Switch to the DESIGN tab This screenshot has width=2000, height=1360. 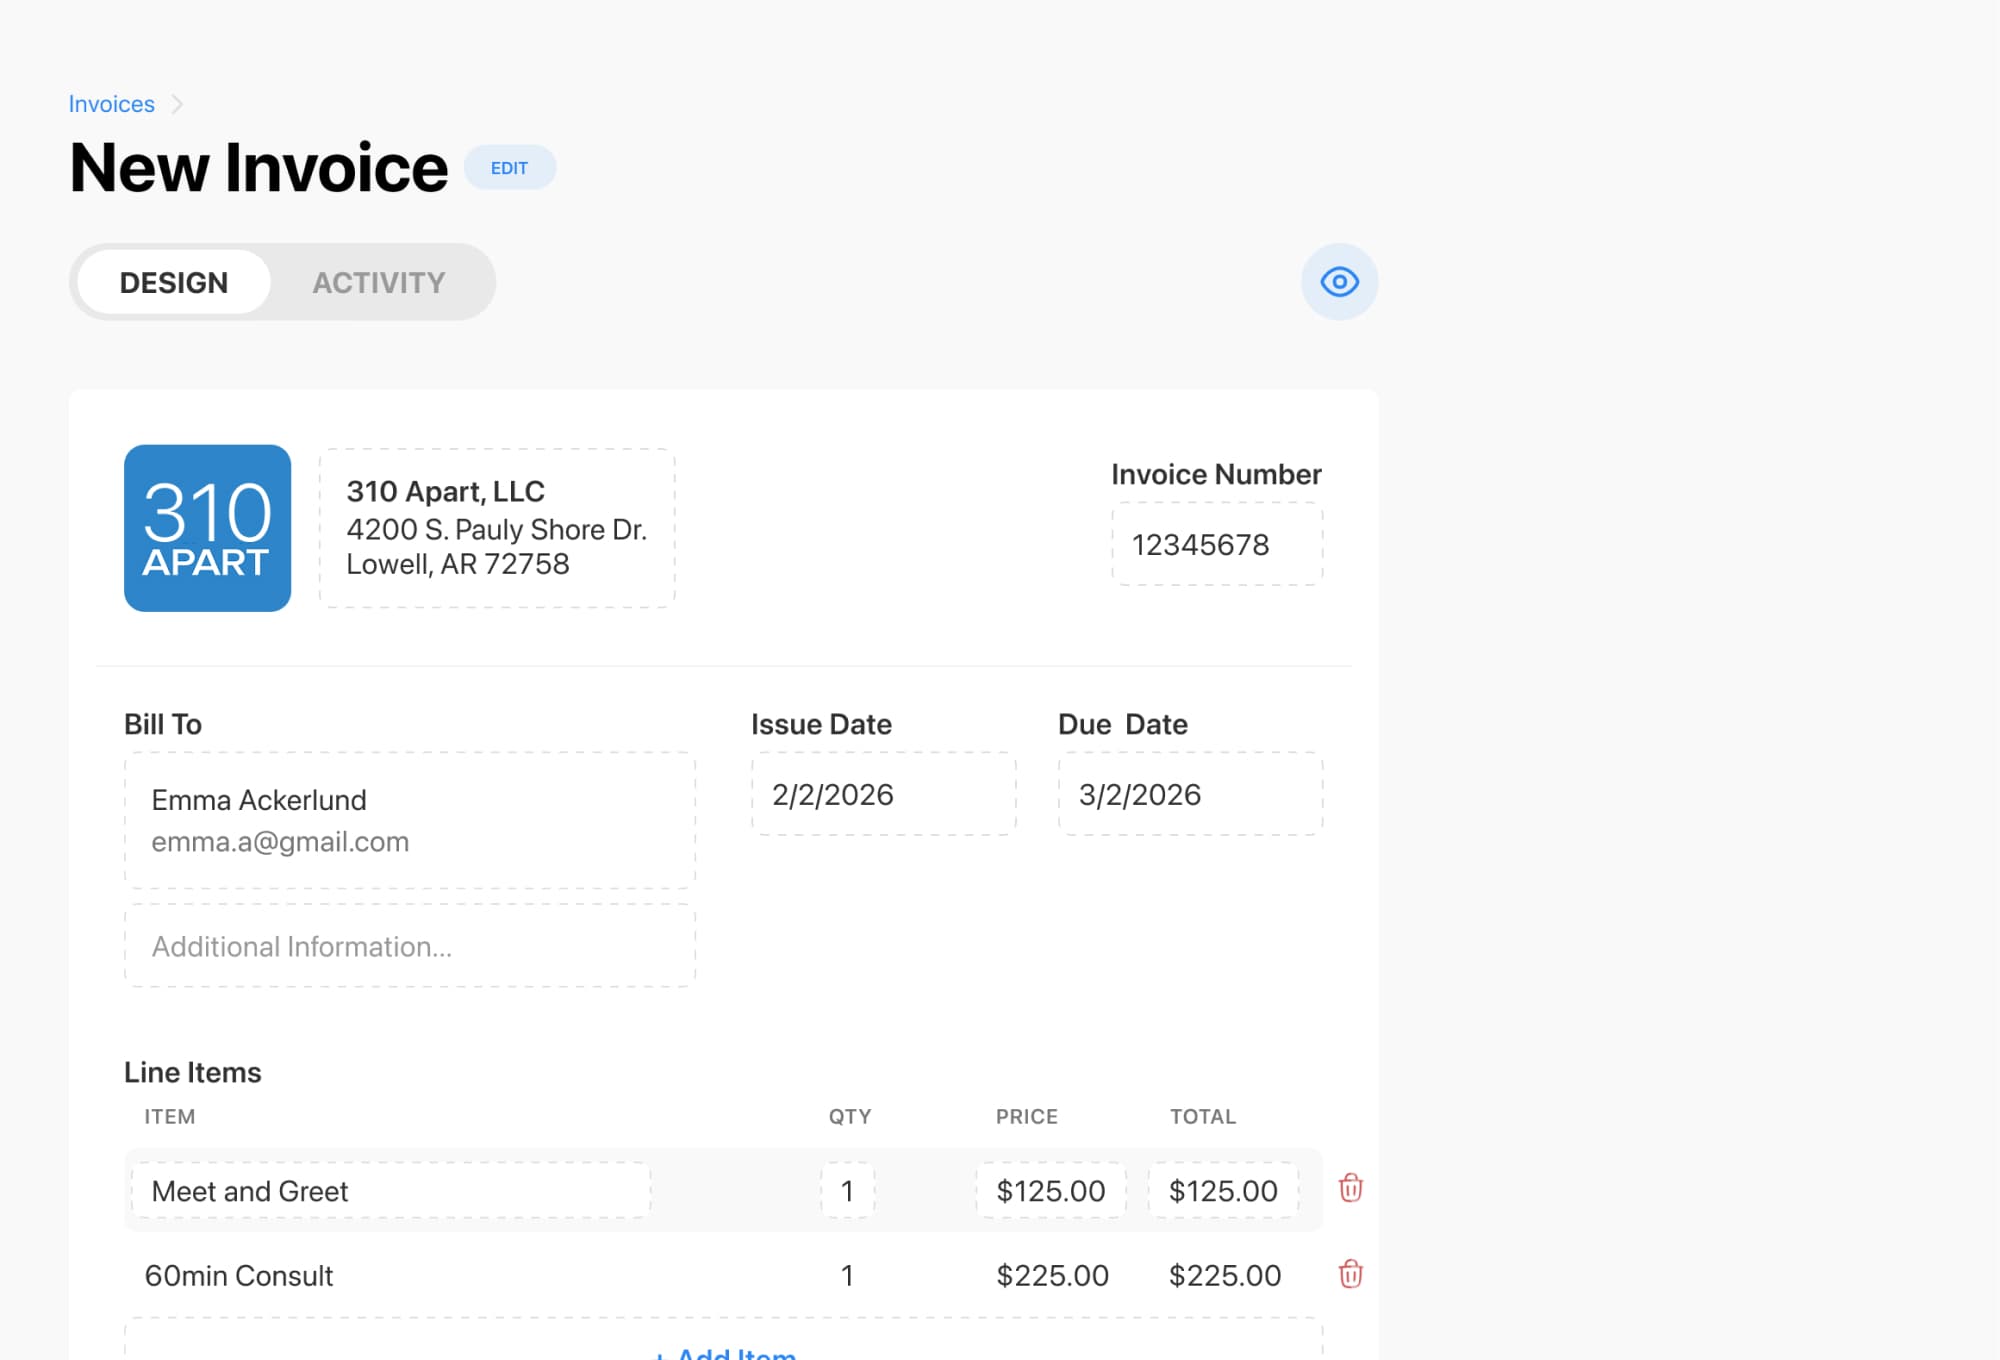click(x=171, y=282)
